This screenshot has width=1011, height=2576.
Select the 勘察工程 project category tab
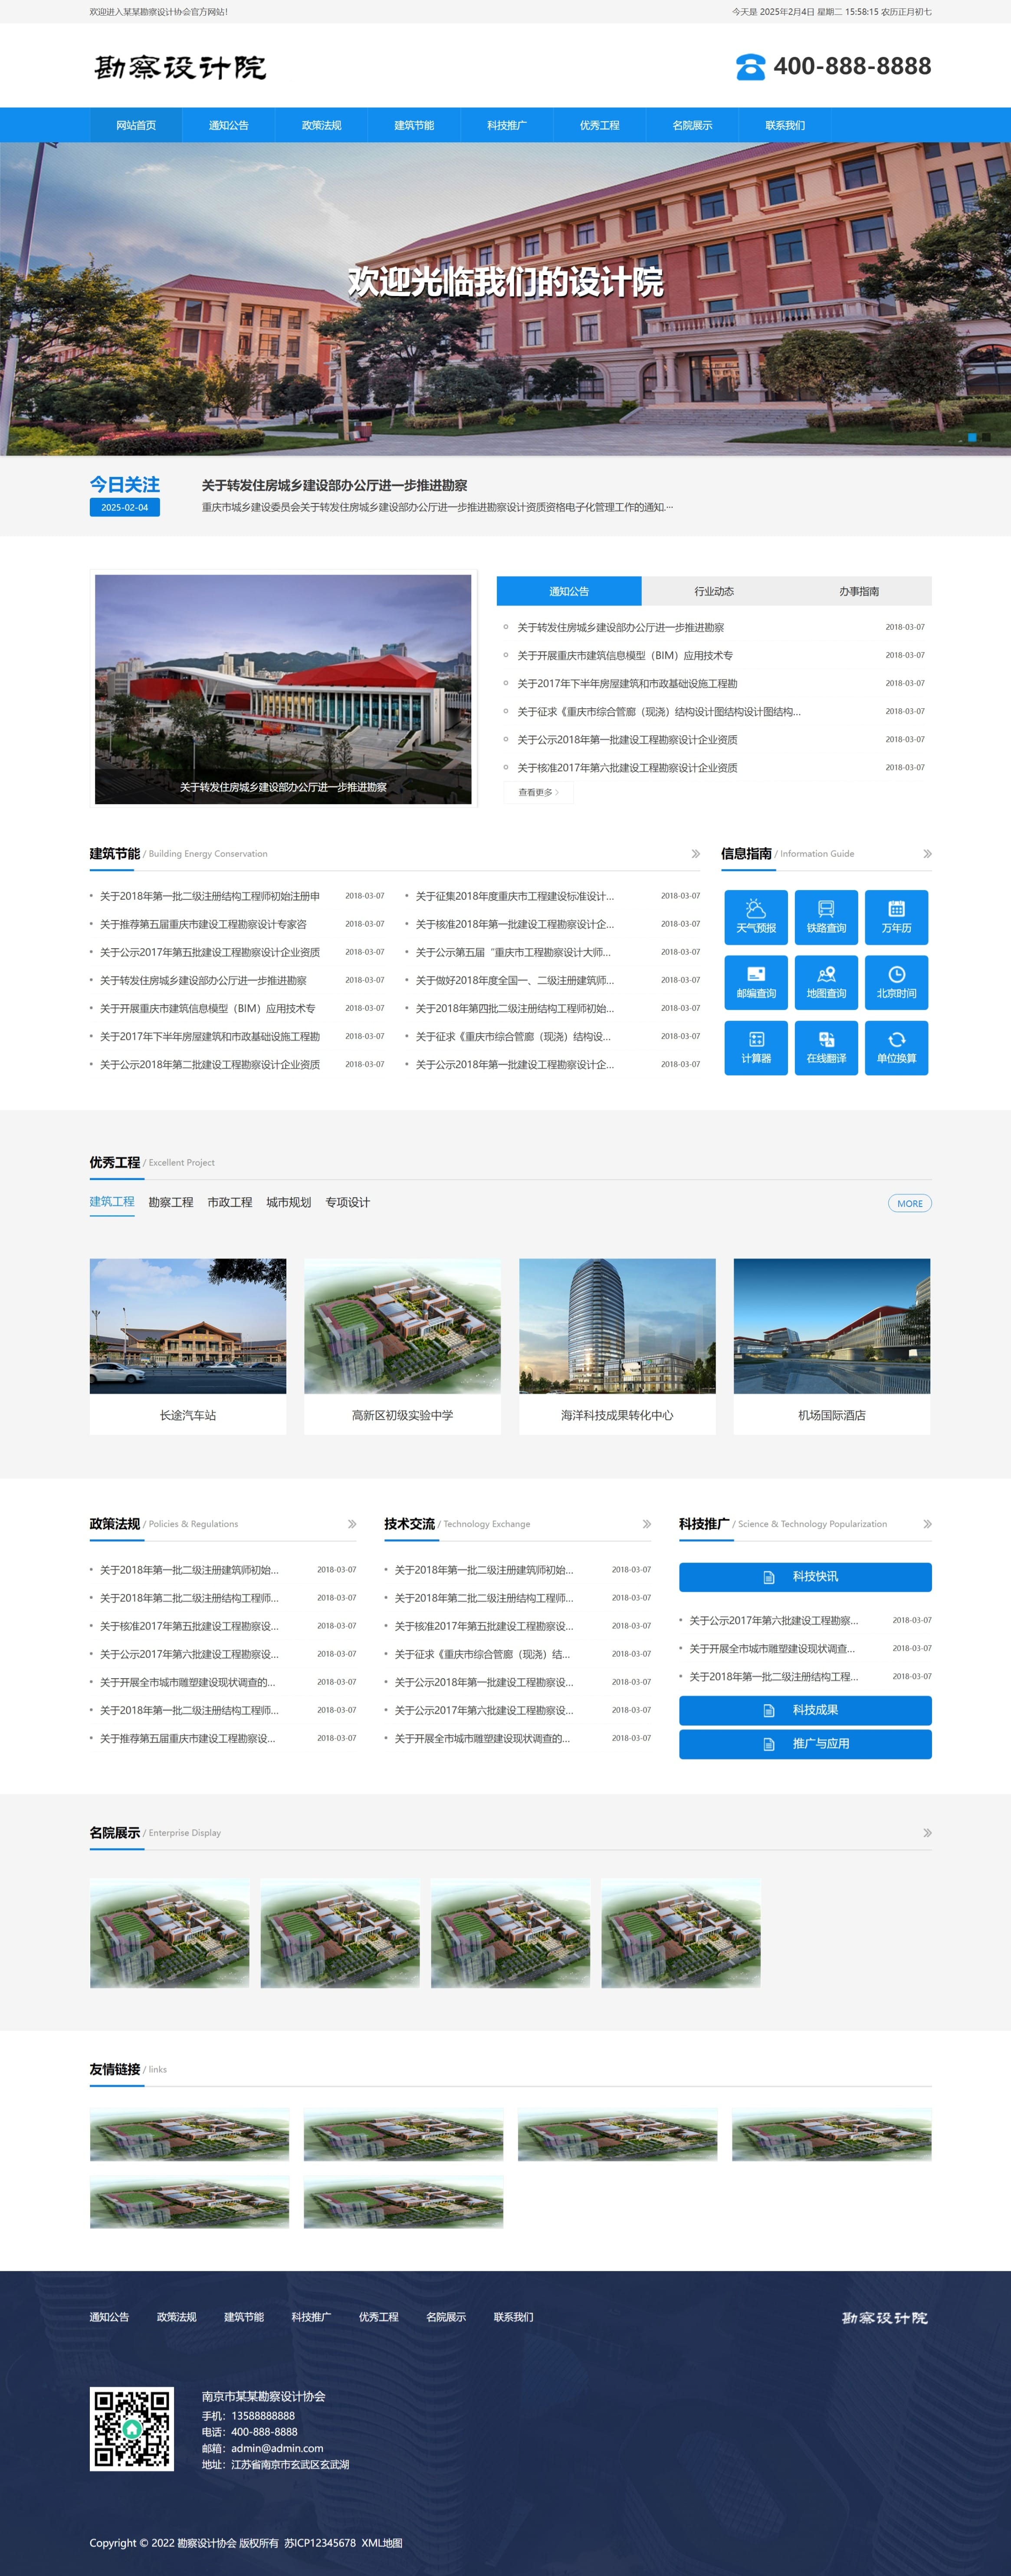(171, 1202)
